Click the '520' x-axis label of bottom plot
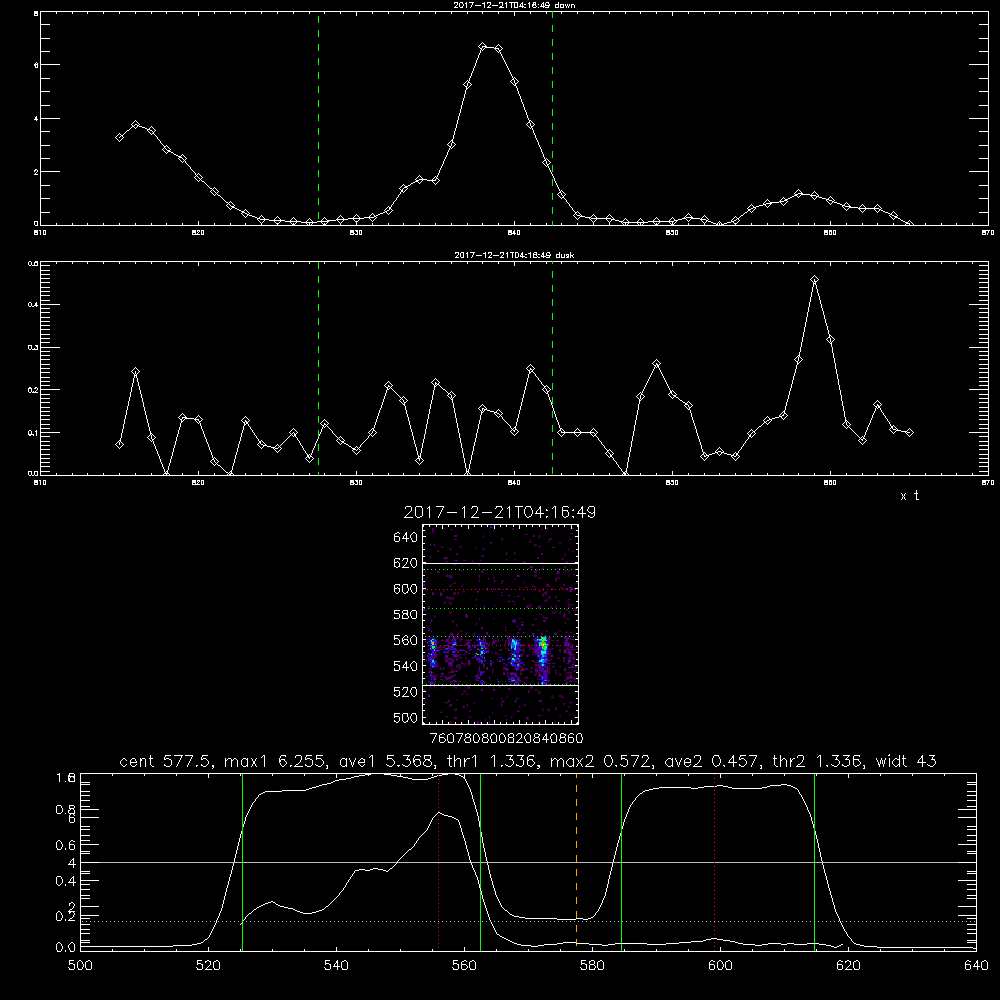This screenshot has width=1000, height=1000. (208, 966)
